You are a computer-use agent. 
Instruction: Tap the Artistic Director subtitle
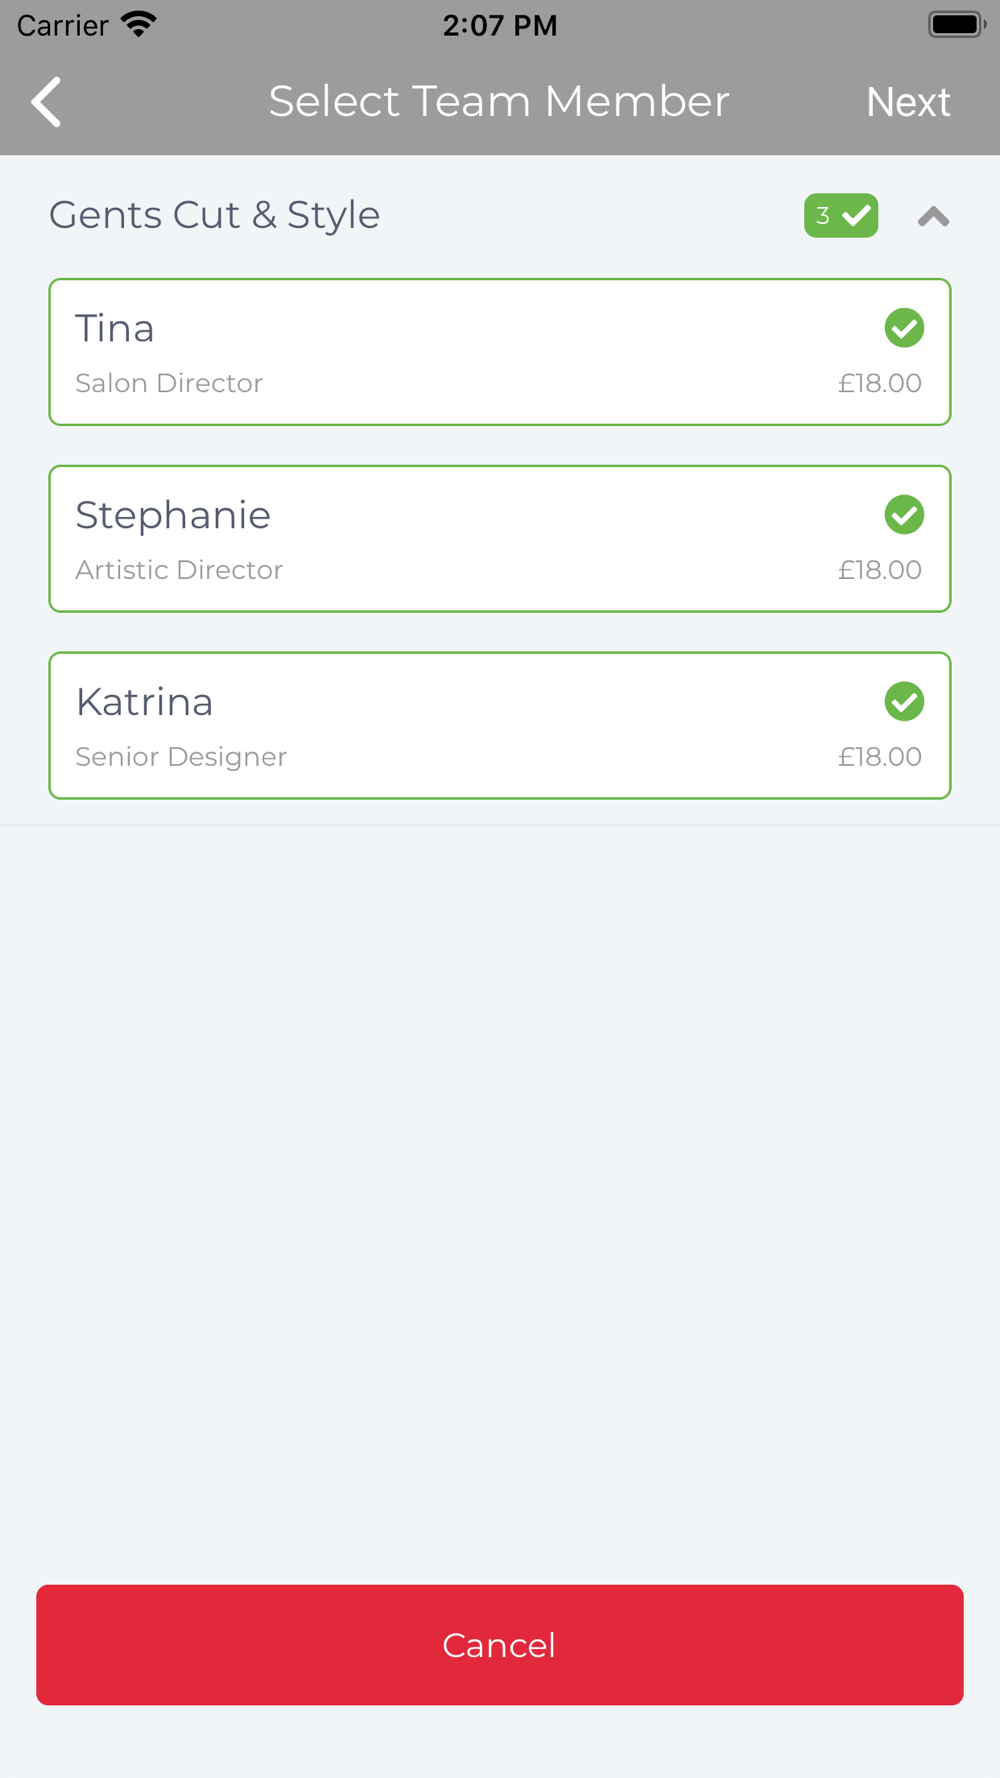tap(179, 570)
